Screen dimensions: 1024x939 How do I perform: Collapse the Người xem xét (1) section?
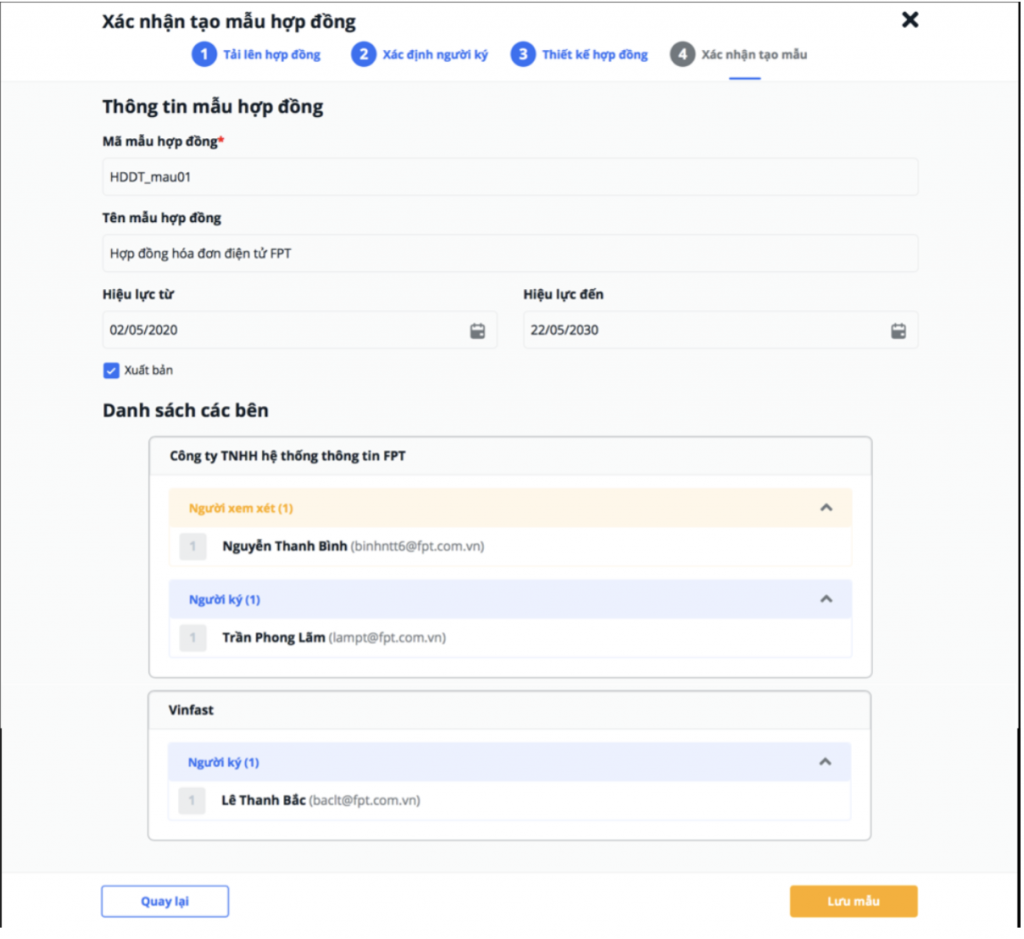point(826,508)
